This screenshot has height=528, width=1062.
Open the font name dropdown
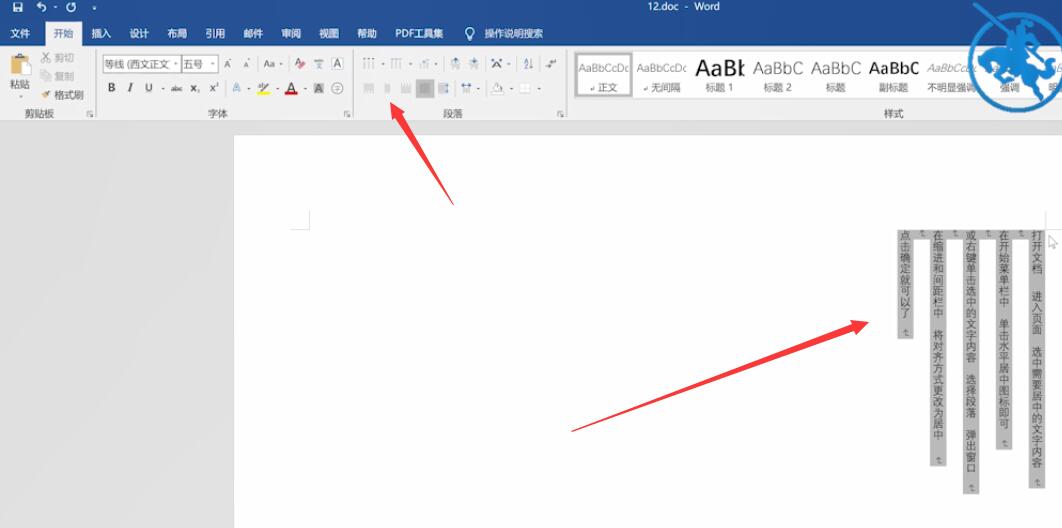point(176,64)
